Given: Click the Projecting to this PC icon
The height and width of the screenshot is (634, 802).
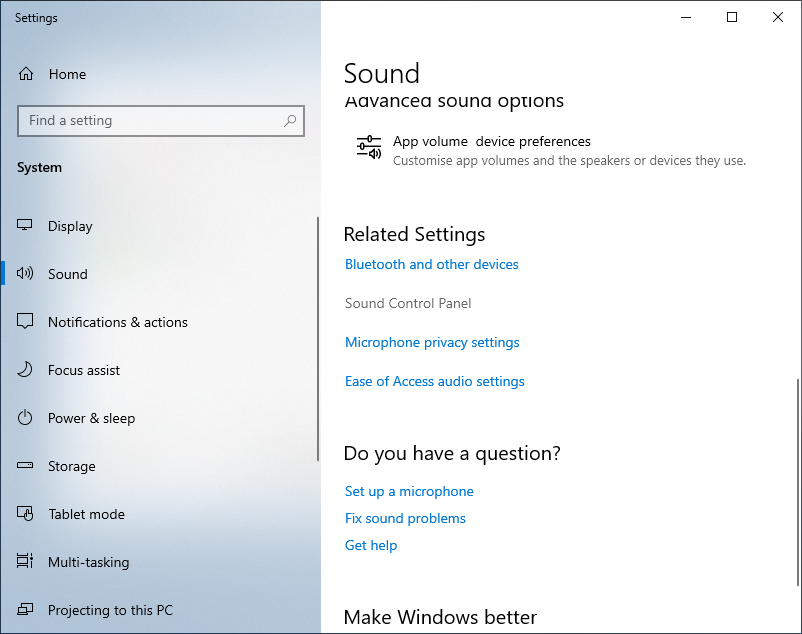Looking at the screenshot, I should [x=25, y=609].
